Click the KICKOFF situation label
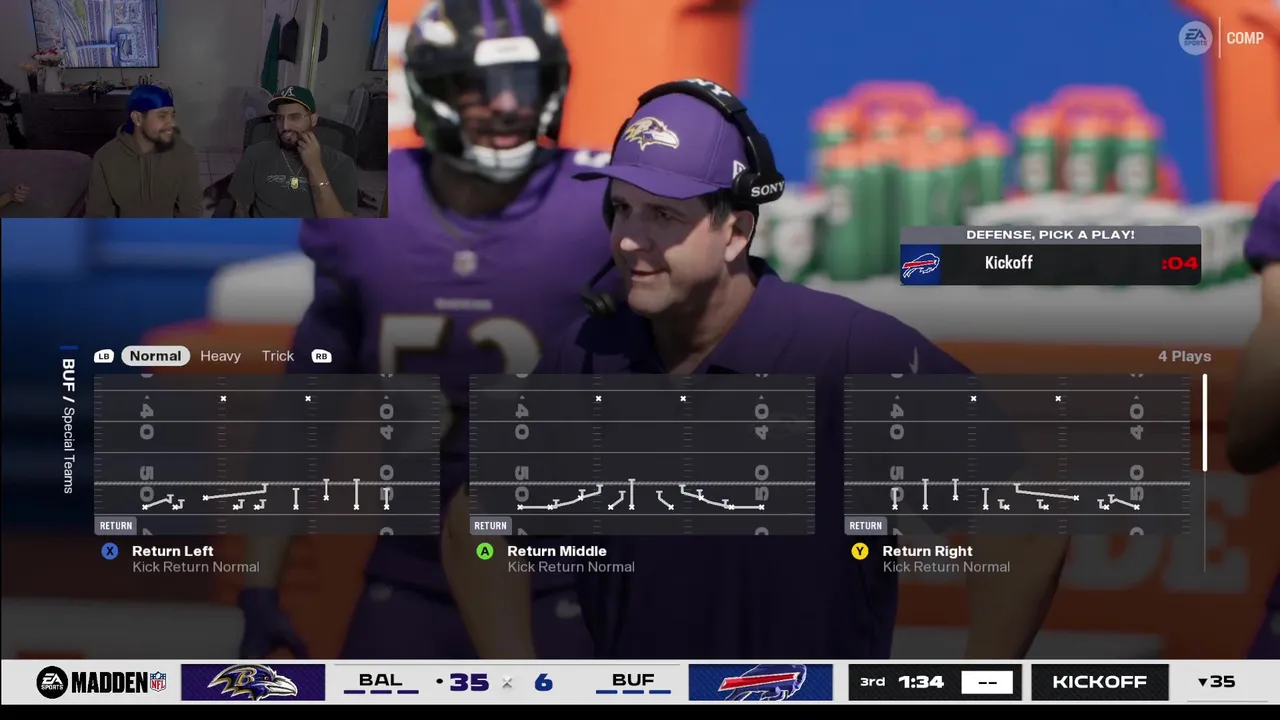The width and height of the screenshot is (1280, 720). click(1099, 682)
